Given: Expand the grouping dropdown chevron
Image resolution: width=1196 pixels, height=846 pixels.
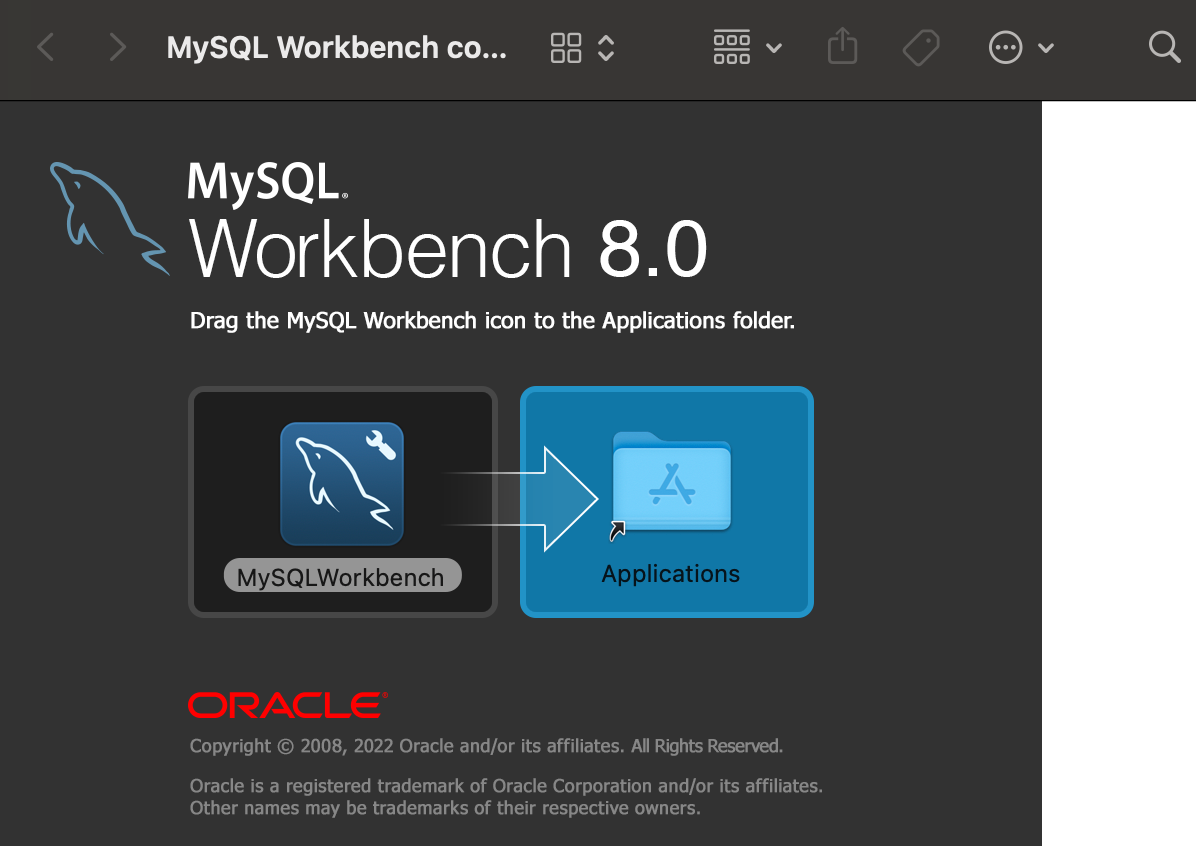Looking at the screenshot, I should pos(773,48).
